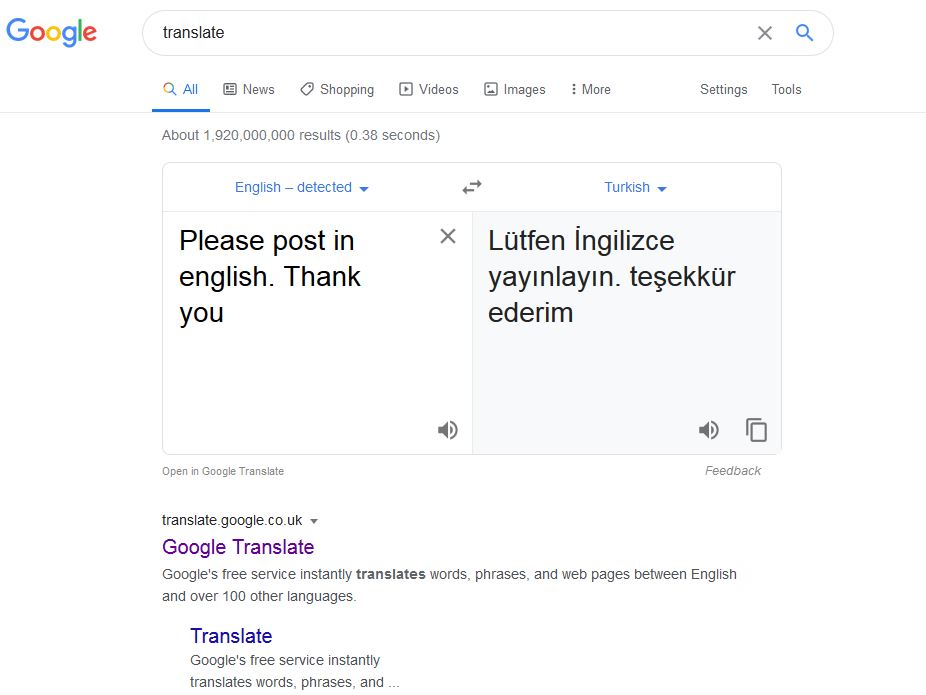Switch to the News tab
Screen dimensions: 926x695
249,89
